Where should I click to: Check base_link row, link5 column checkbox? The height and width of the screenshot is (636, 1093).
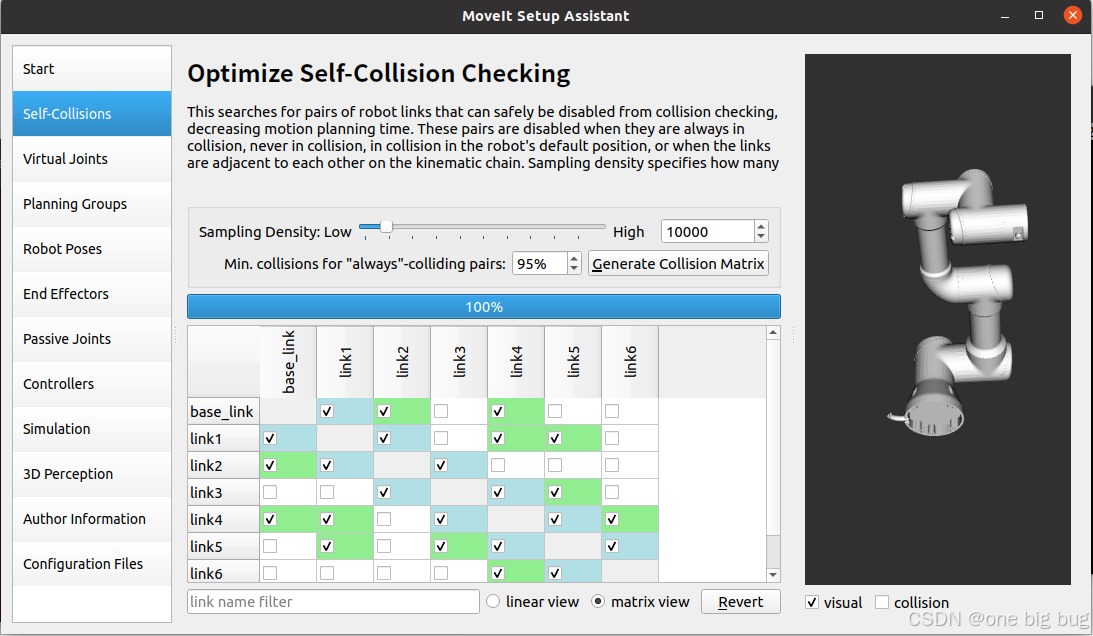(x=555, y=411)
